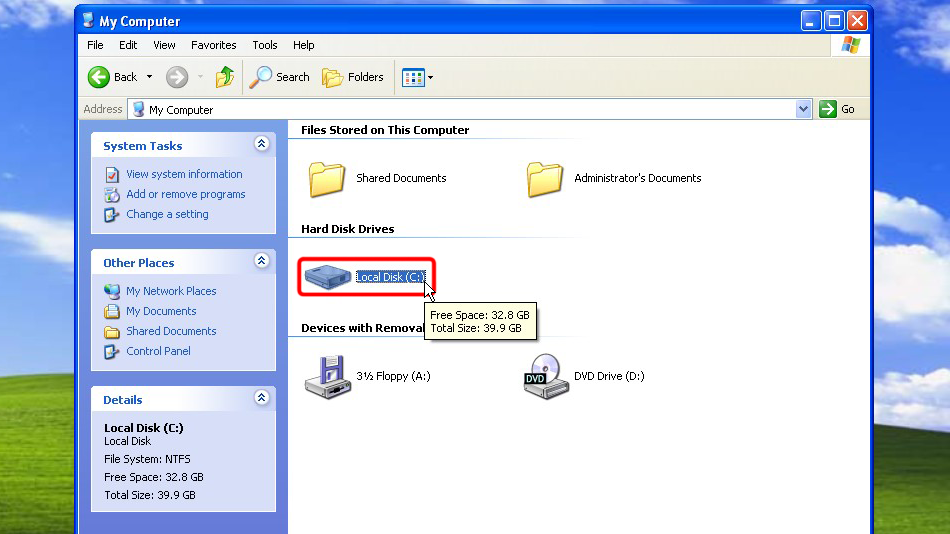This screenshot has height=534, width=950.
Task: Click the Up folder toolbar icon
Action: tap(225, 77)
